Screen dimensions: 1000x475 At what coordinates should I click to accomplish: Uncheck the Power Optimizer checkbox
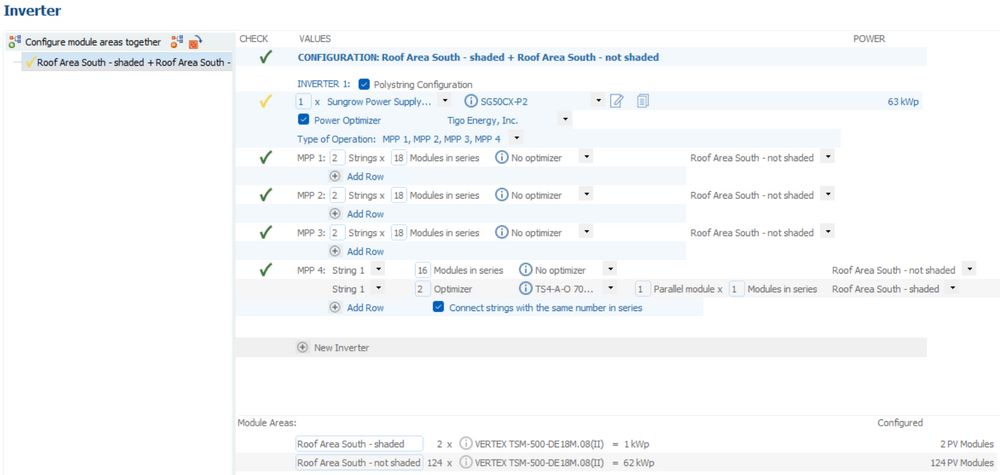point(304,120)
